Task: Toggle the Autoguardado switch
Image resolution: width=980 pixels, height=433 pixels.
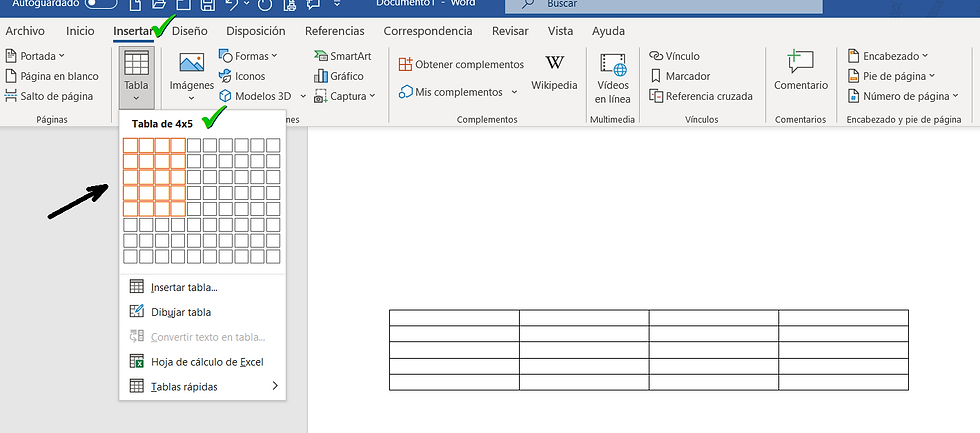Action: tap(101, 4)
